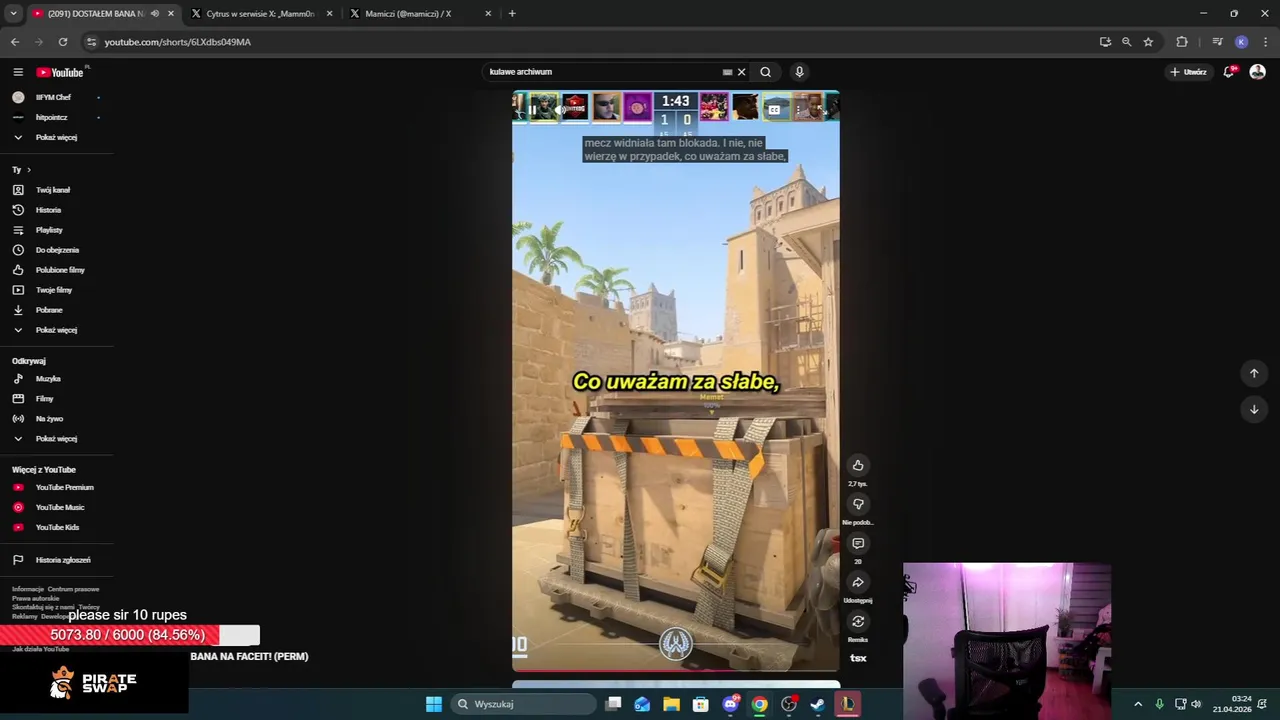Open Chrome media controls icon
This screenshot has height=720, width=1280.
click(1217, 42)
